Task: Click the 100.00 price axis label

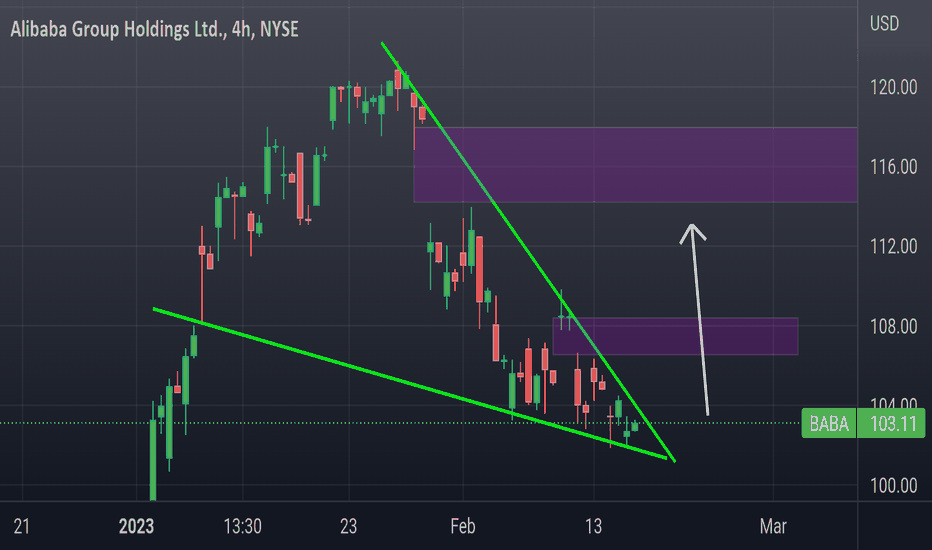Action: pyautogui.click(x=893, y=486)
